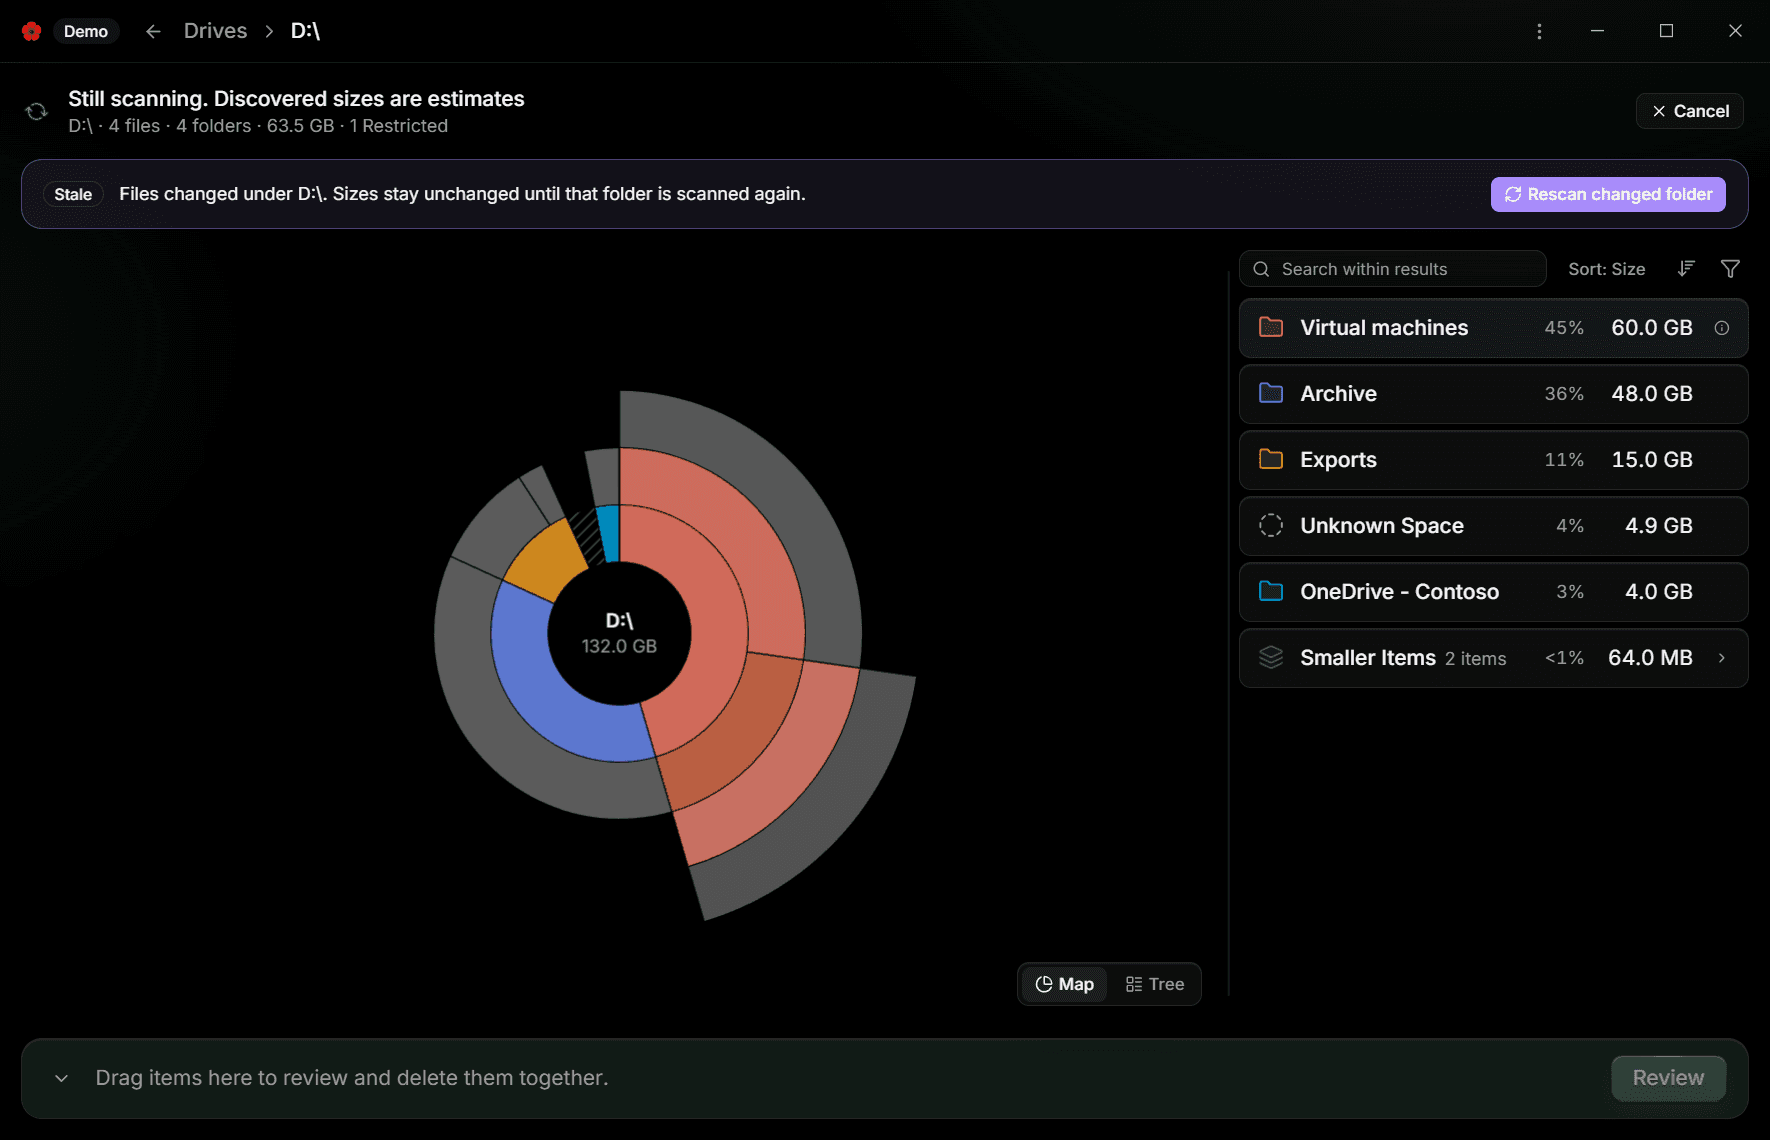Select the Archive 48.0 GB size
Image resolution: width=1770 pixels, height=1140 pixels.
click(1652, 394)
